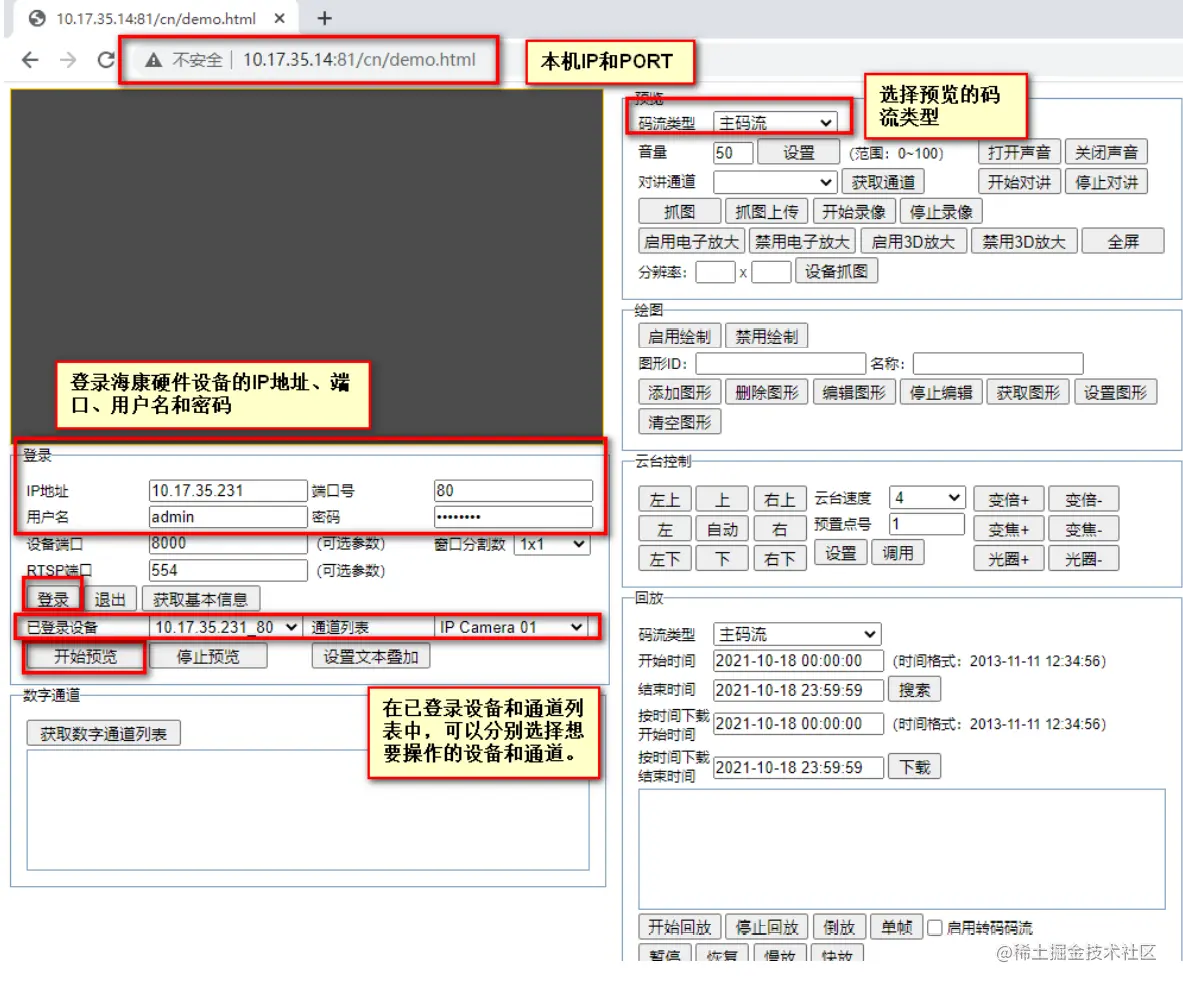Screen dimensions: 1183x989
Task: Open preview 码流类型 dropdown
Action: click(774, 122)
